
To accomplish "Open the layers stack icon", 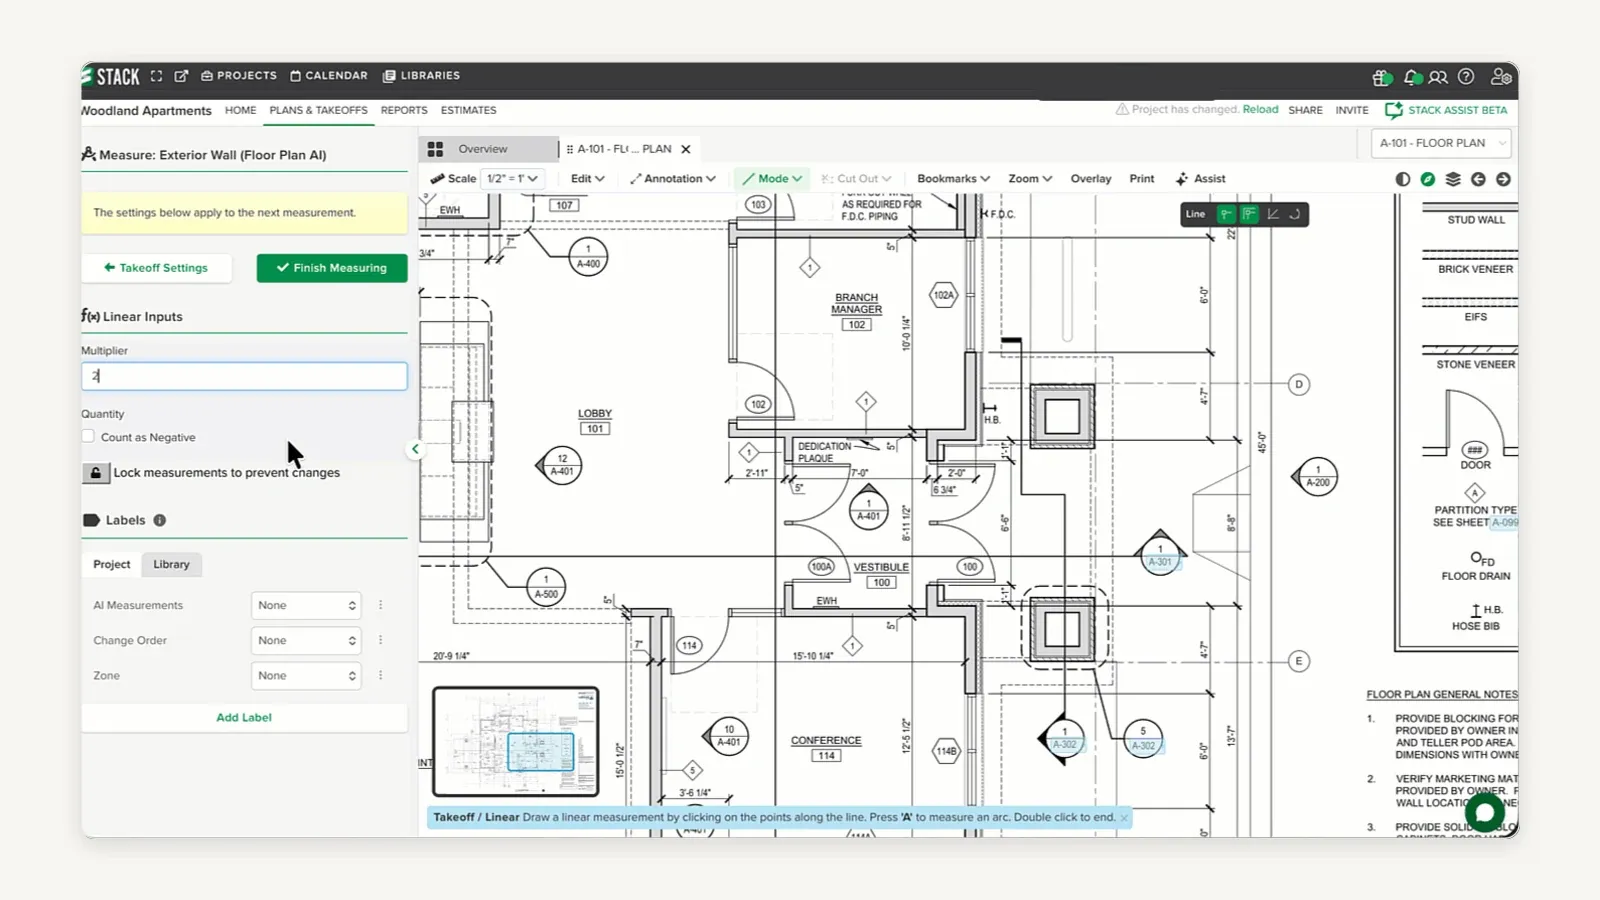I will click(1453, 179).
